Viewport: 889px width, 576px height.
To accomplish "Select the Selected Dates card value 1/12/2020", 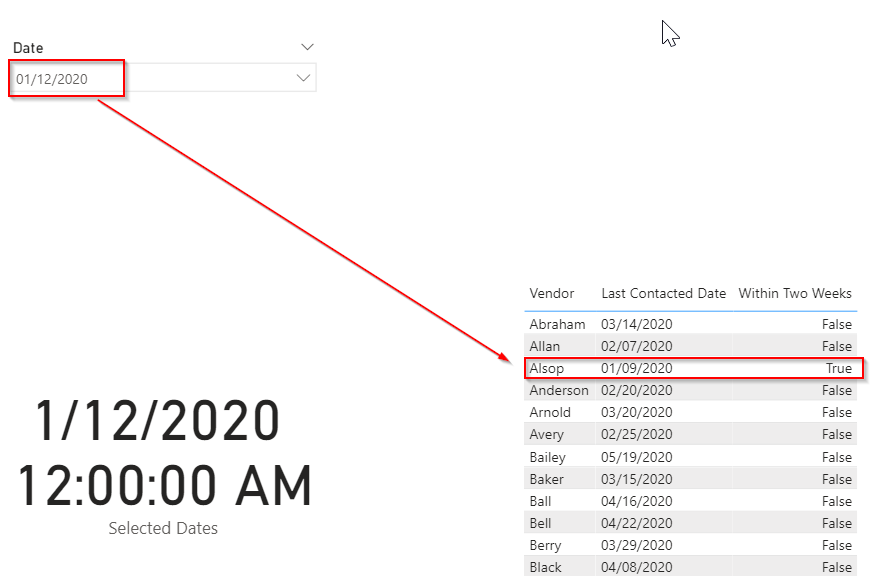I will click(158, 420).
